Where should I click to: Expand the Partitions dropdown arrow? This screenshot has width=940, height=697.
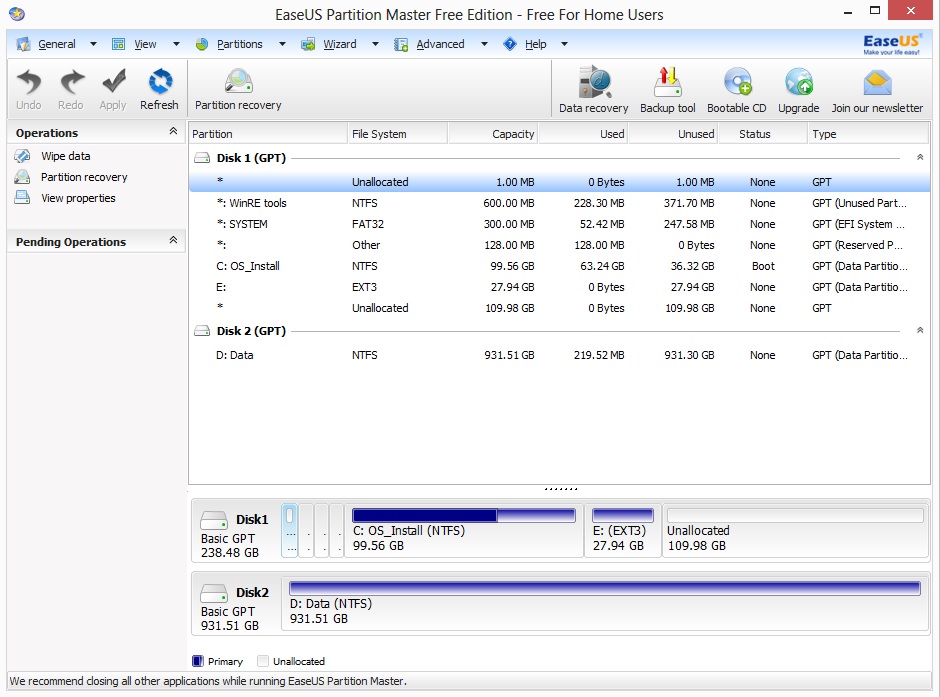[282, 44]
